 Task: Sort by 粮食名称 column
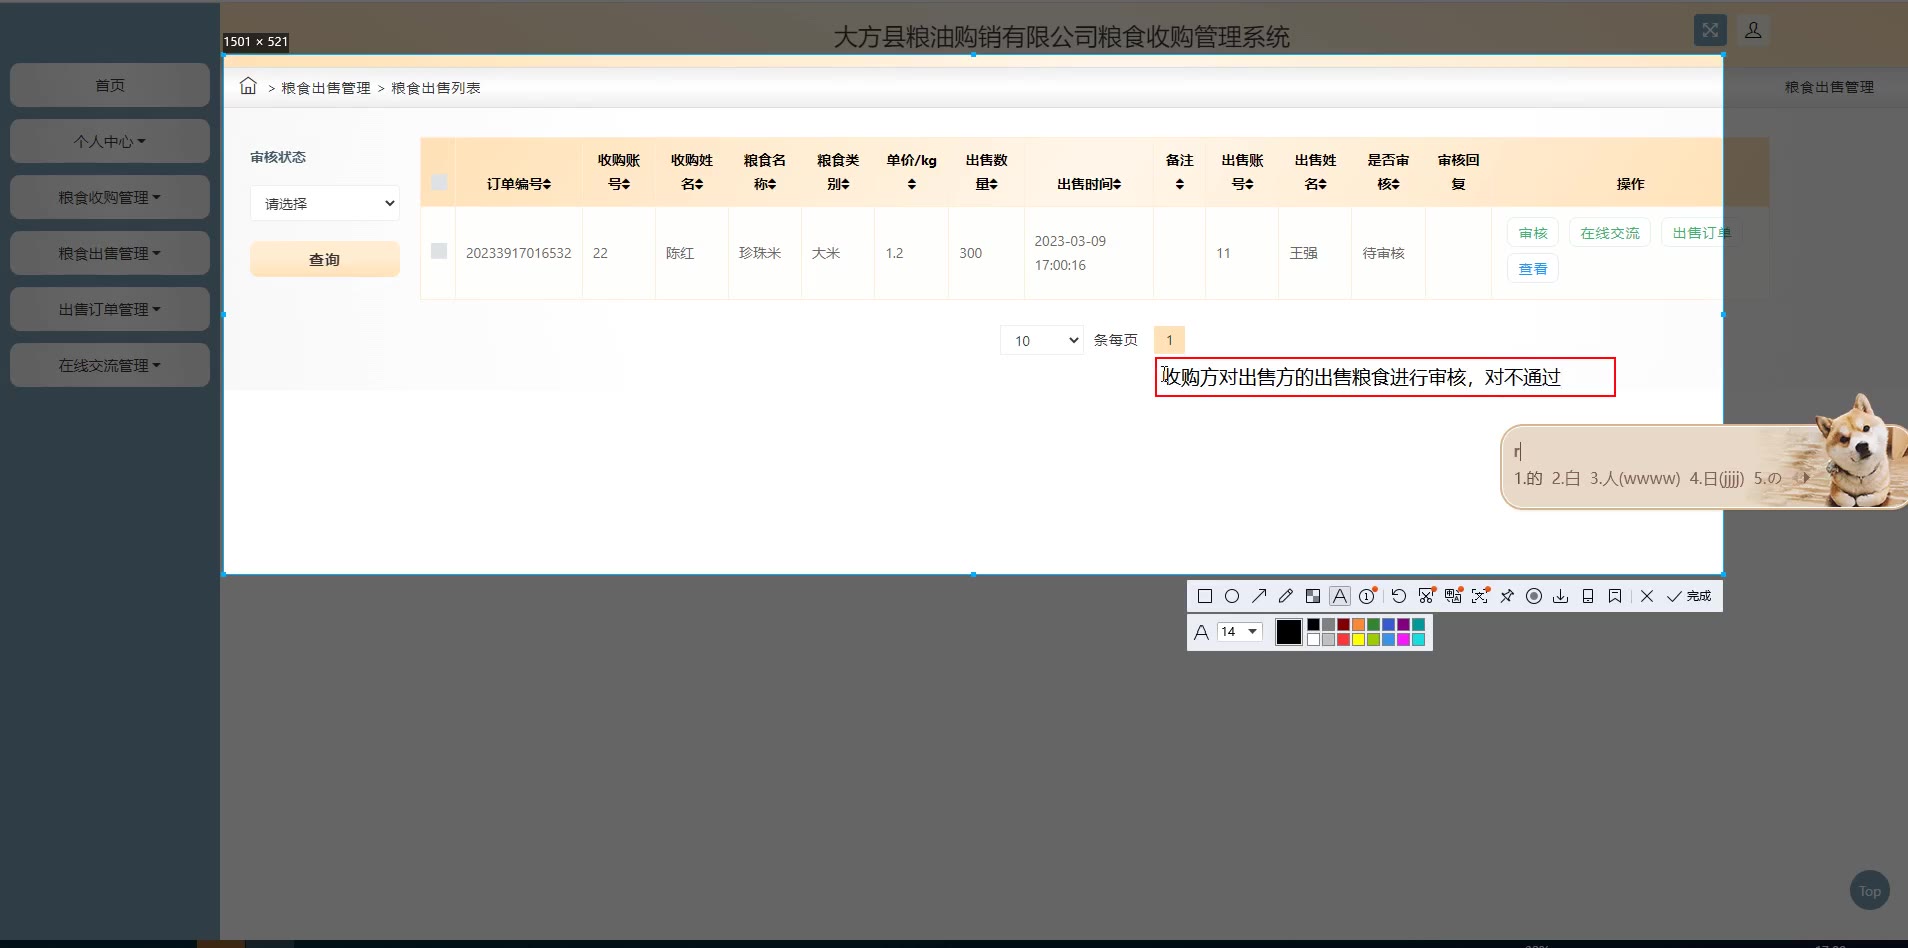click(x=765, y=172)
